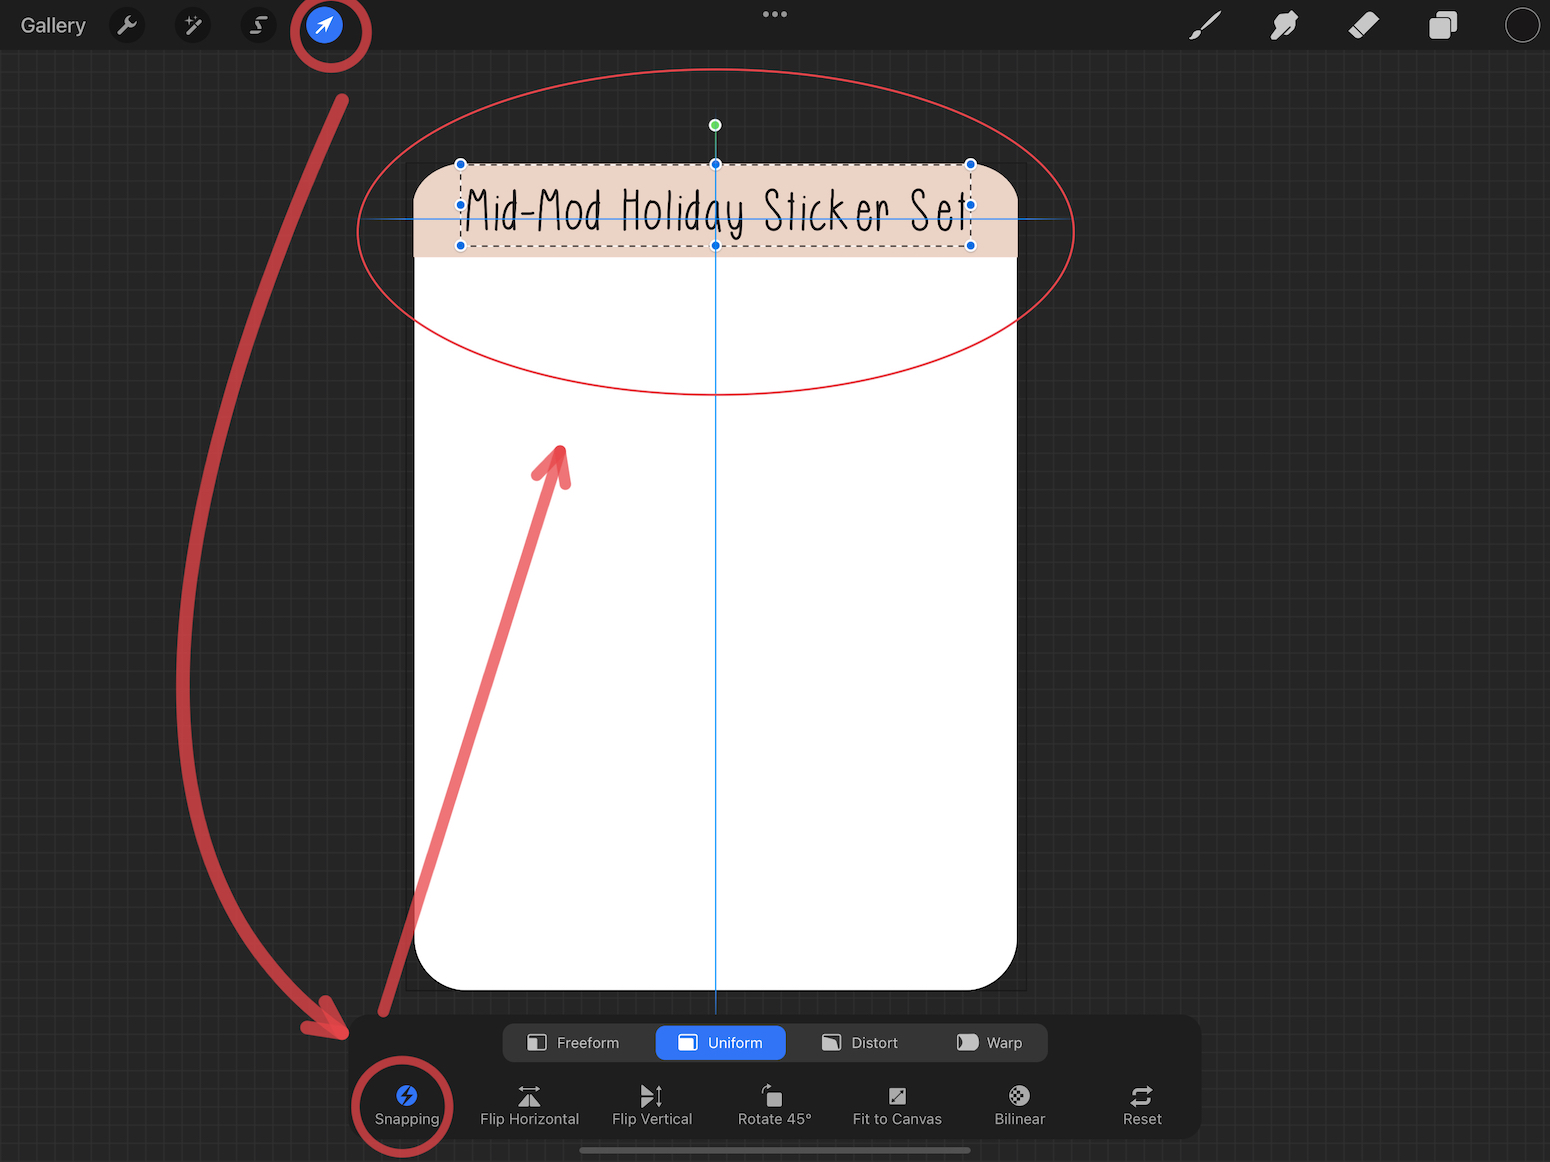Select the Eraser tool
This screenshot has width=1550, height=1162.
(x=1363, y=25)
